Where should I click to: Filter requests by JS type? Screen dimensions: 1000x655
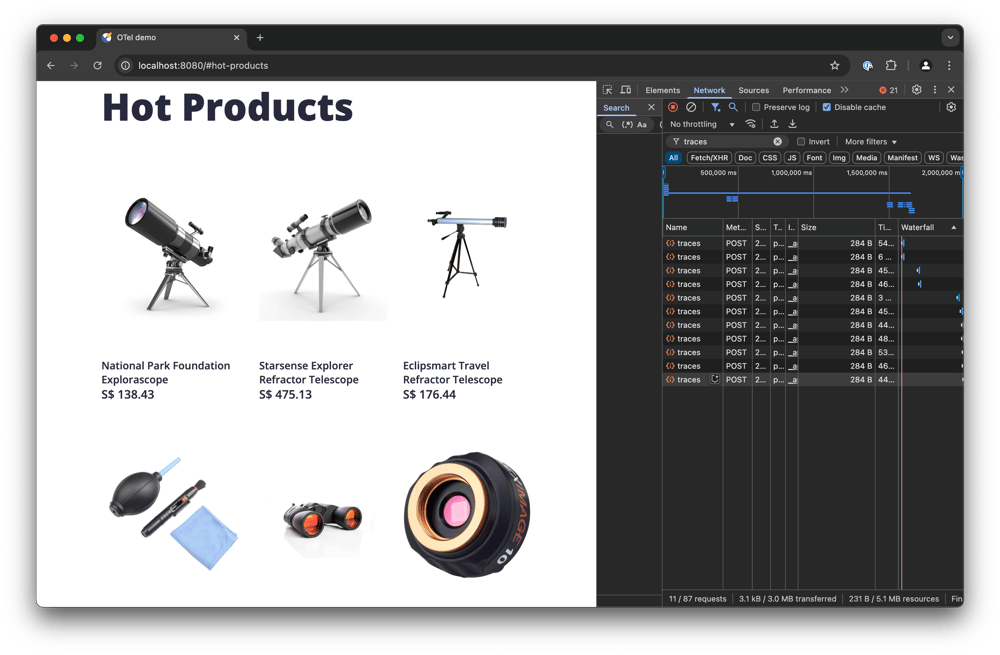[791, 158]
